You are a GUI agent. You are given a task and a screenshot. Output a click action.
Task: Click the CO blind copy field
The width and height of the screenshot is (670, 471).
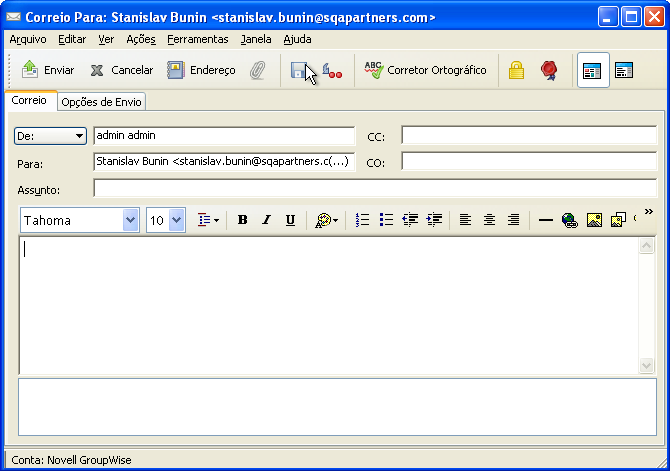(529, 162)
